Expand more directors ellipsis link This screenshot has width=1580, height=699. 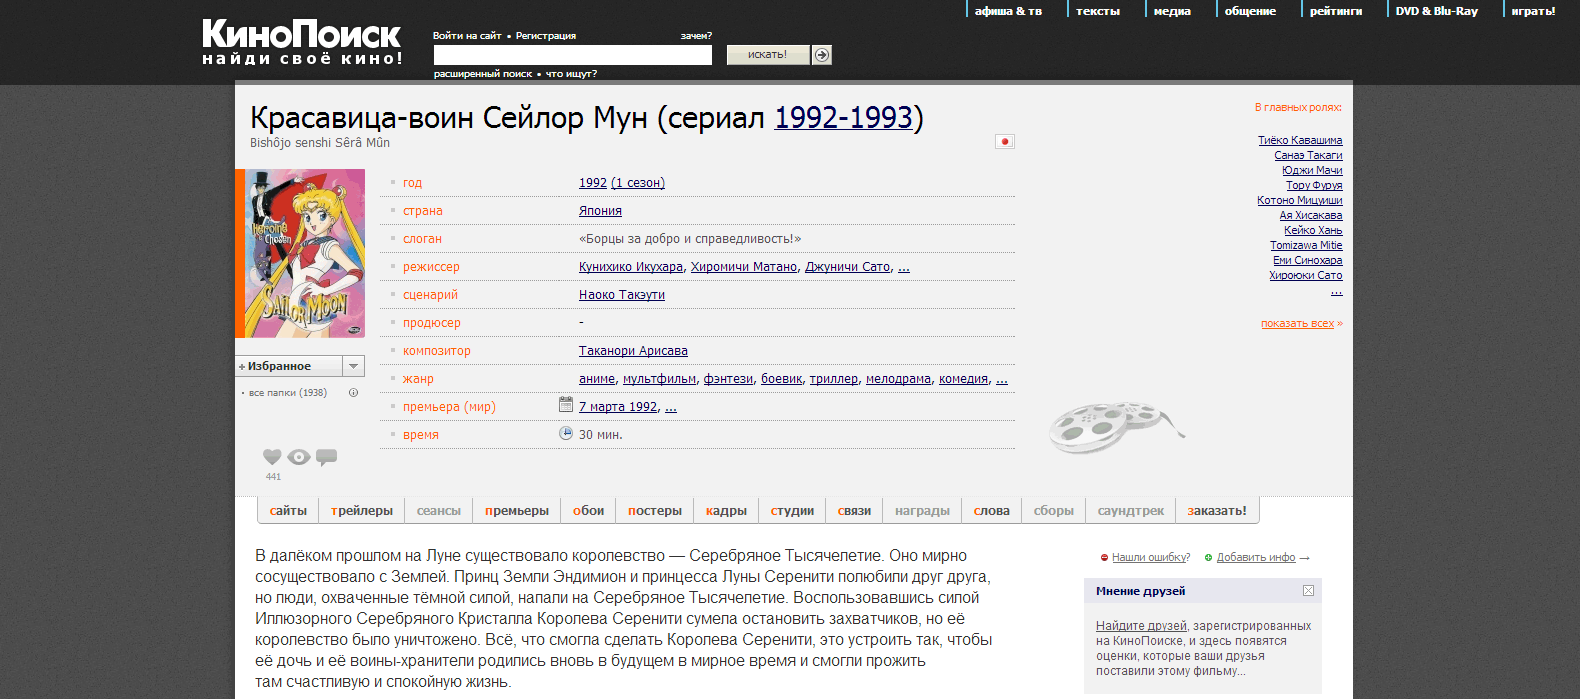coord(904,268)
